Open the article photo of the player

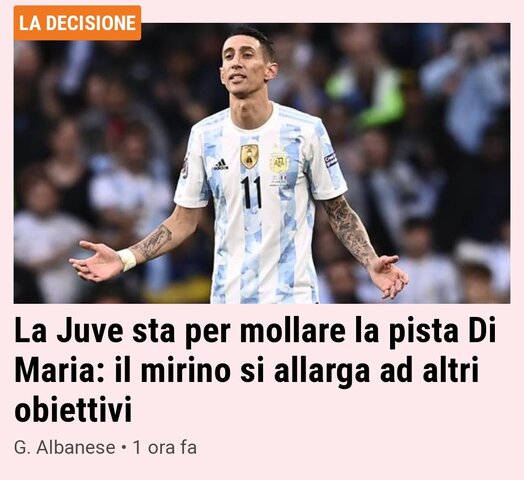262,163
